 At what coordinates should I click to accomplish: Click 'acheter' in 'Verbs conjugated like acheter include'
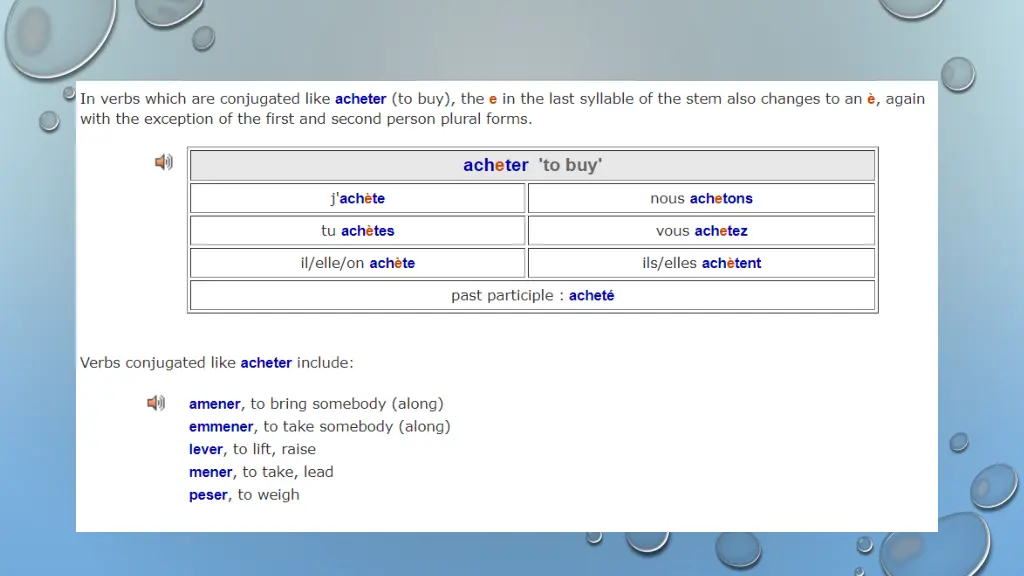tap(266, 362)
